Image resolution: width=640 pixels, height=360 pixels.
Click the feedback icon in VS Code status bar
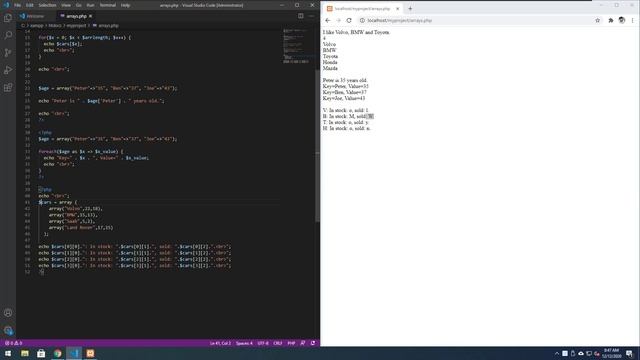(302, 343)
